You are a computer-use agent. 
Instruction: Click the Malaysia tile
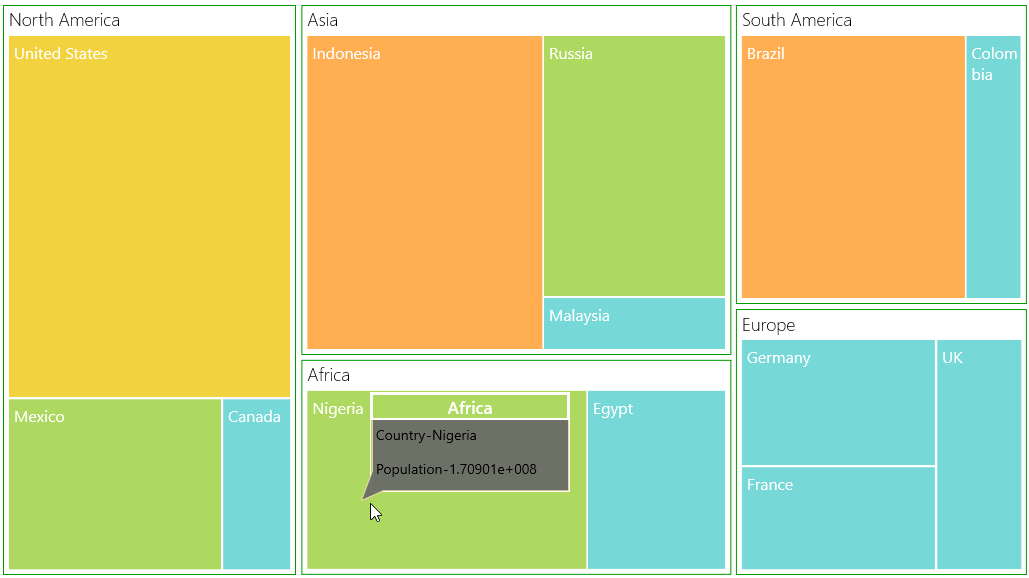coord(635,323)
